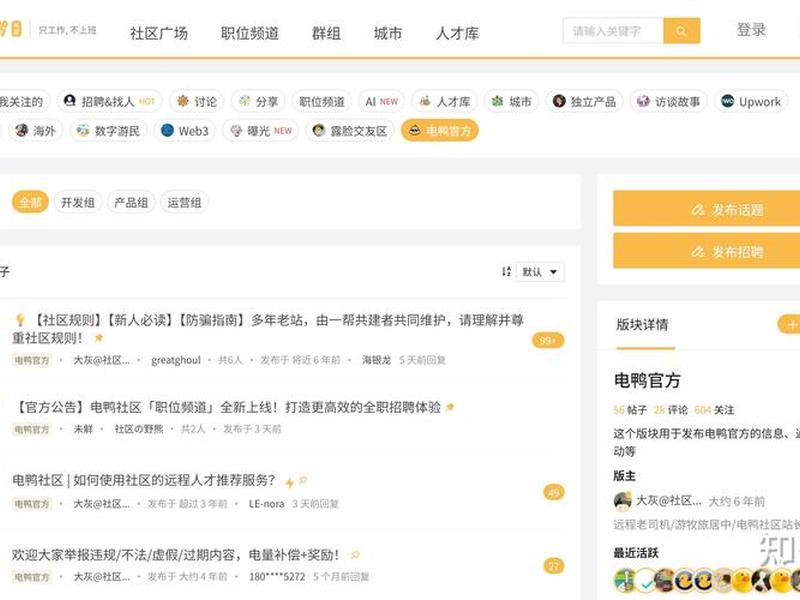Click replier 海银龙 on first post
800x600 pixels.
377,360
